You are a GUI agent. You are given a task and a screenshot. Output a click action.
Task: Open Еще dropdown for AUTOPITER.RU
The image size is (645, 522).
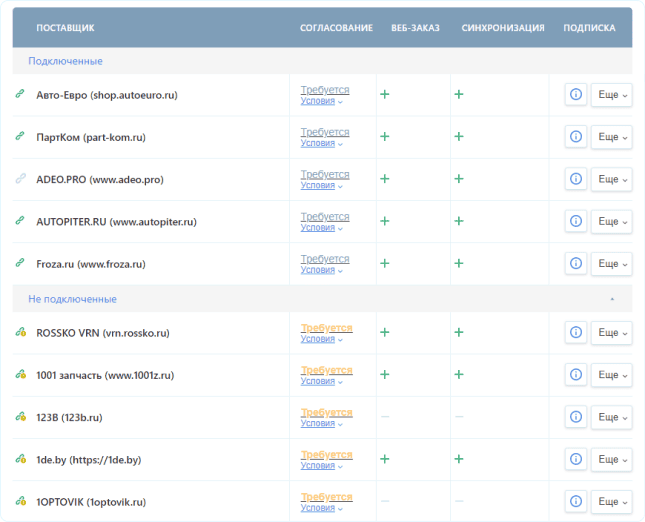point(611,221)
